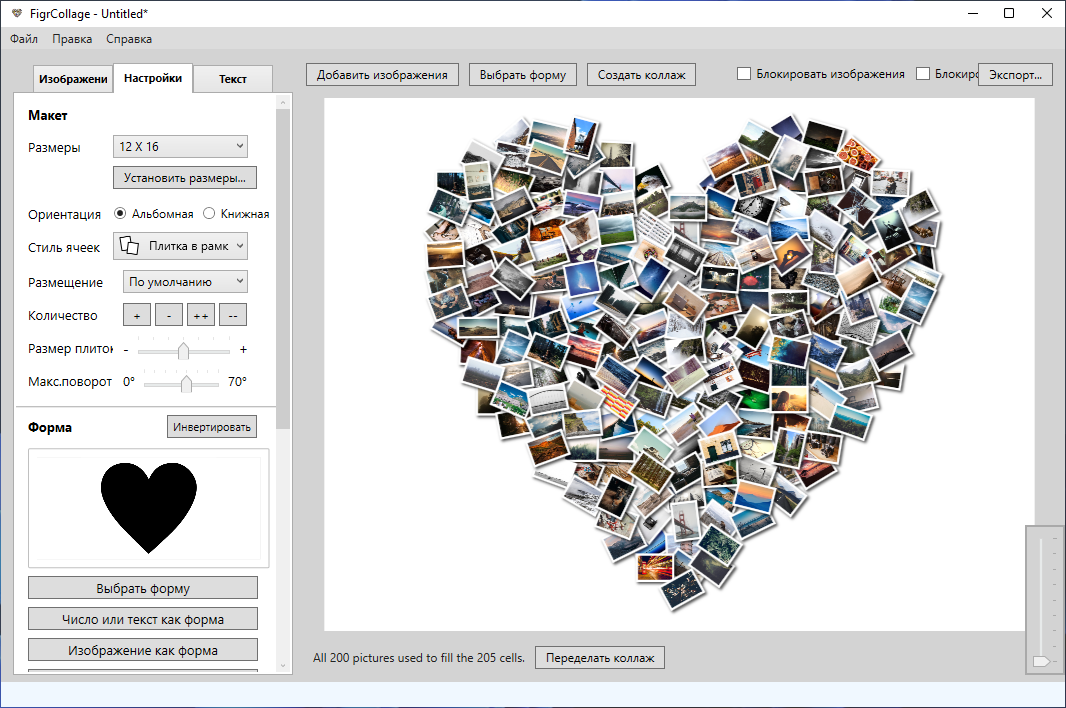
Task: Switch to the Текст tab
Action: tap(232, 79)
